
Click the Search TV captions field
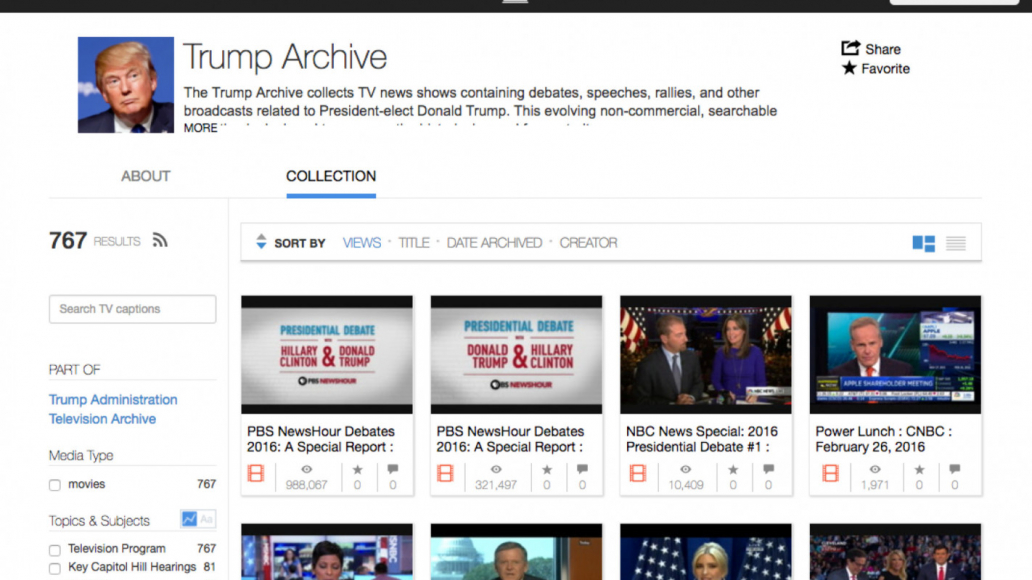pyautogui.click(x=132, y=309)
